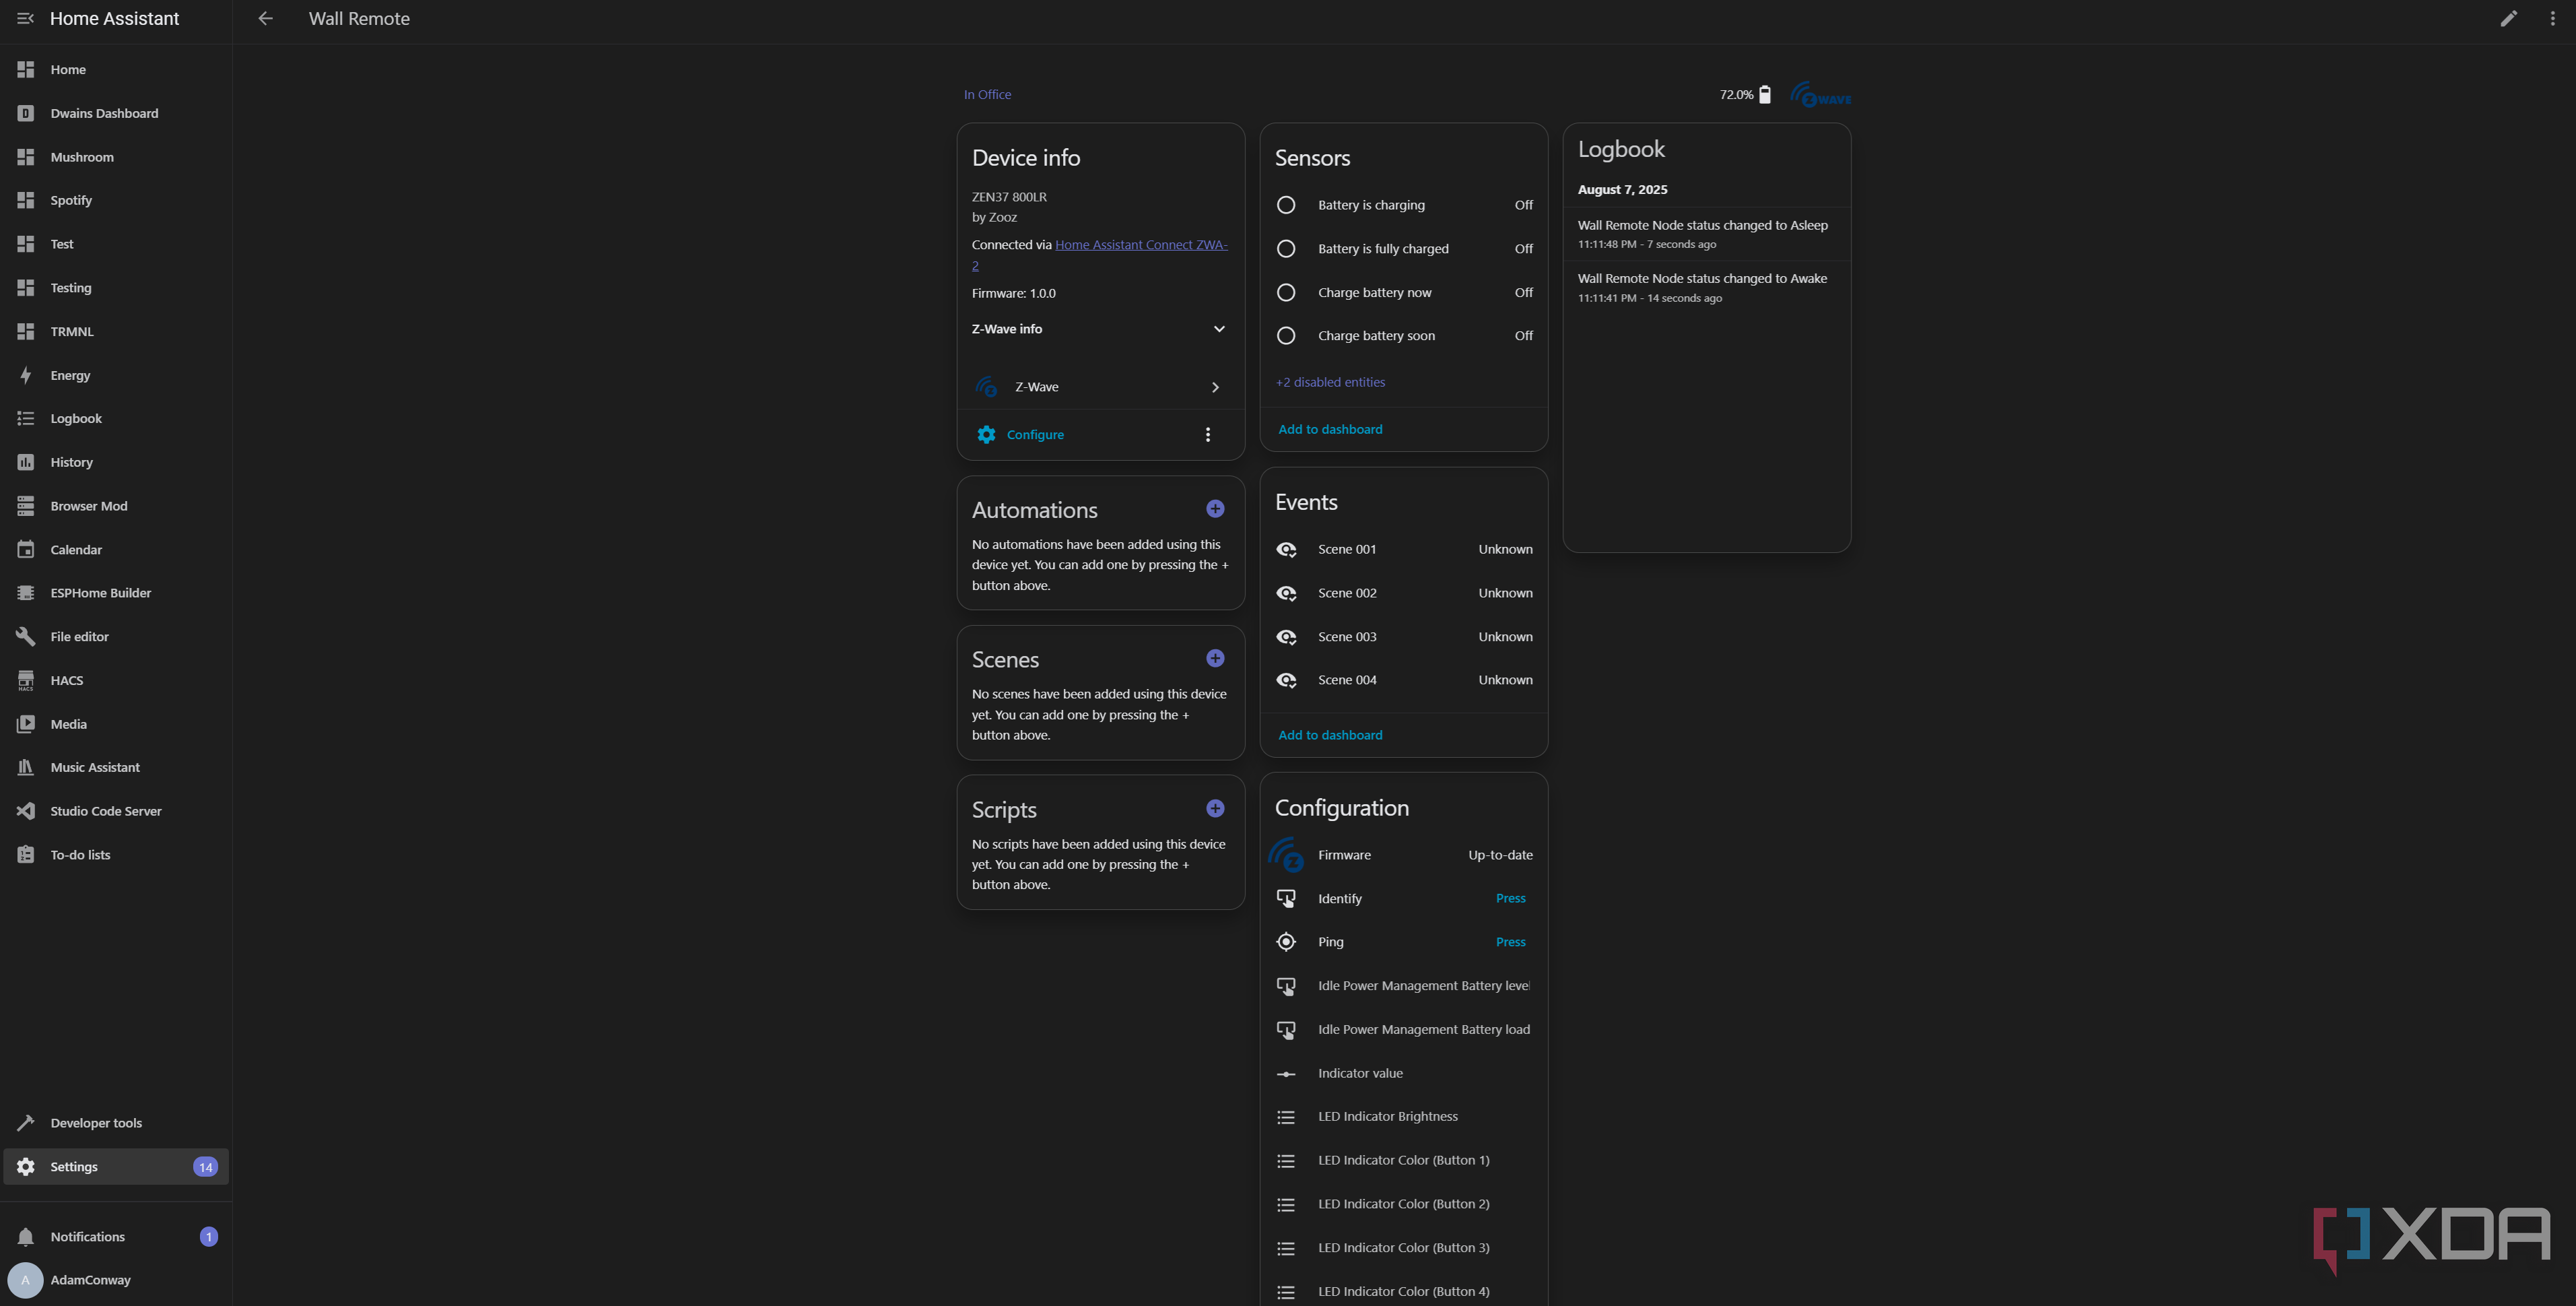2576x1306 pixels.
Task: Click the Ping target icon in Configuration
Action: [1286, 942]
